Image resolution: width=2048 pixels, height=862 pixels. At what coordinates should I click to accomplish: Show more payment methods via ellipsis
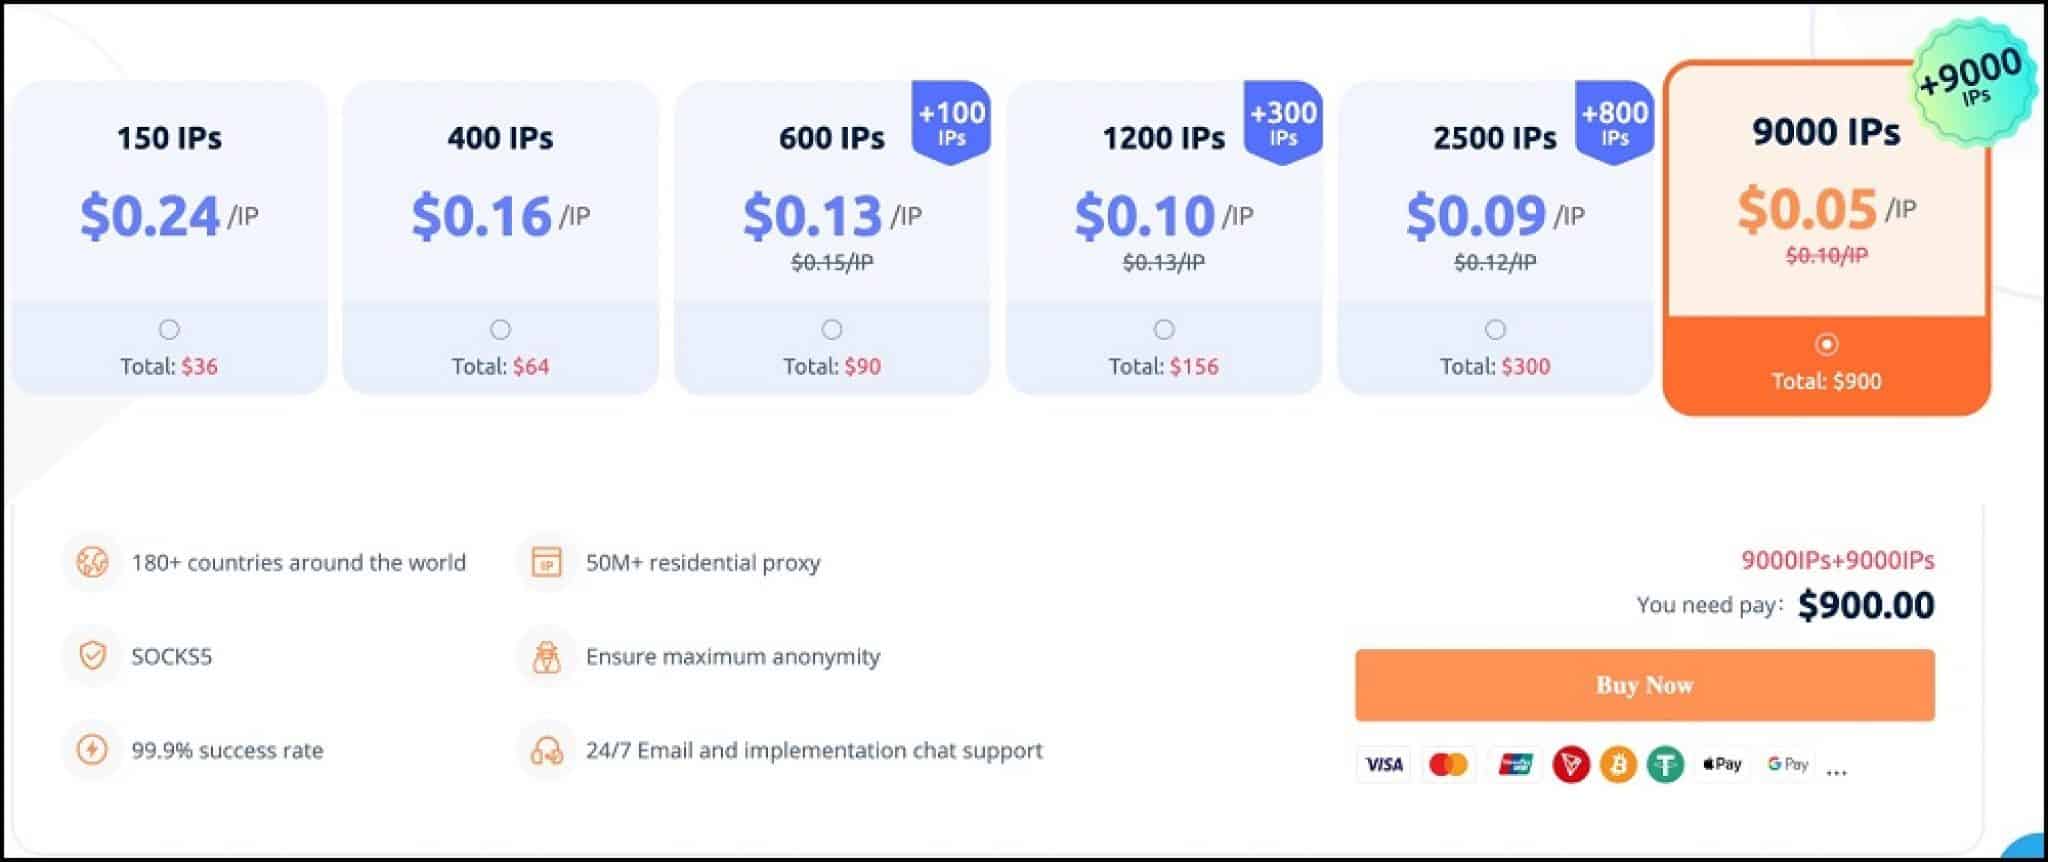click(1836, 772)
